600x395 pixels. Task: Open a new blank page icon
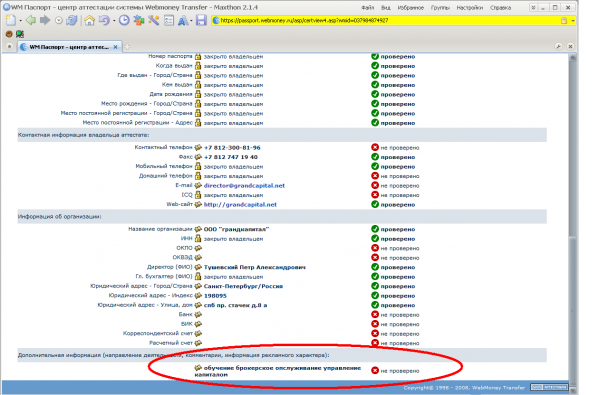[11, 20]
